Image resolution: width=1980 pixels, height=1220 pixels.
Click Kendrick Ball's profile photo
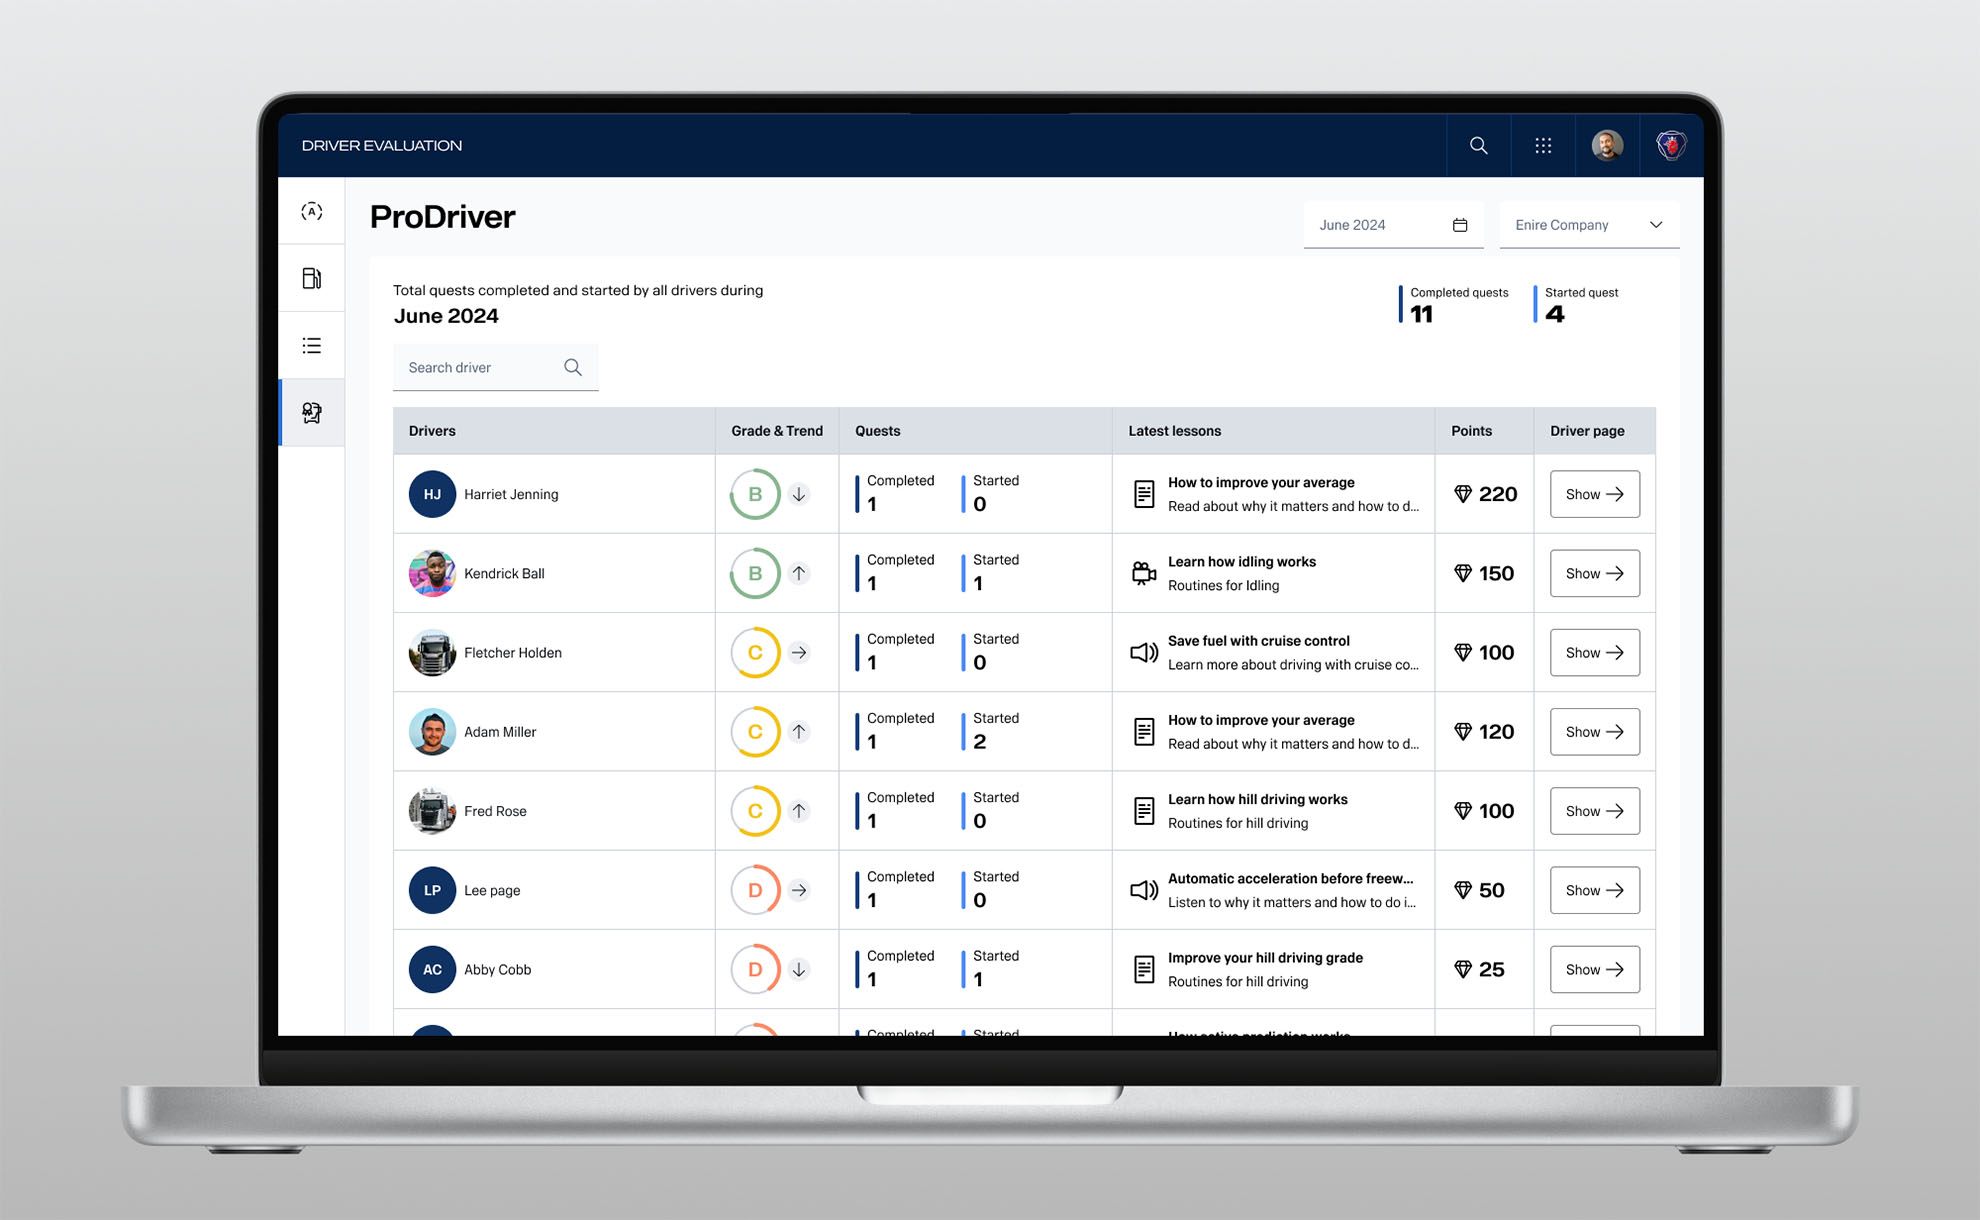432,573
